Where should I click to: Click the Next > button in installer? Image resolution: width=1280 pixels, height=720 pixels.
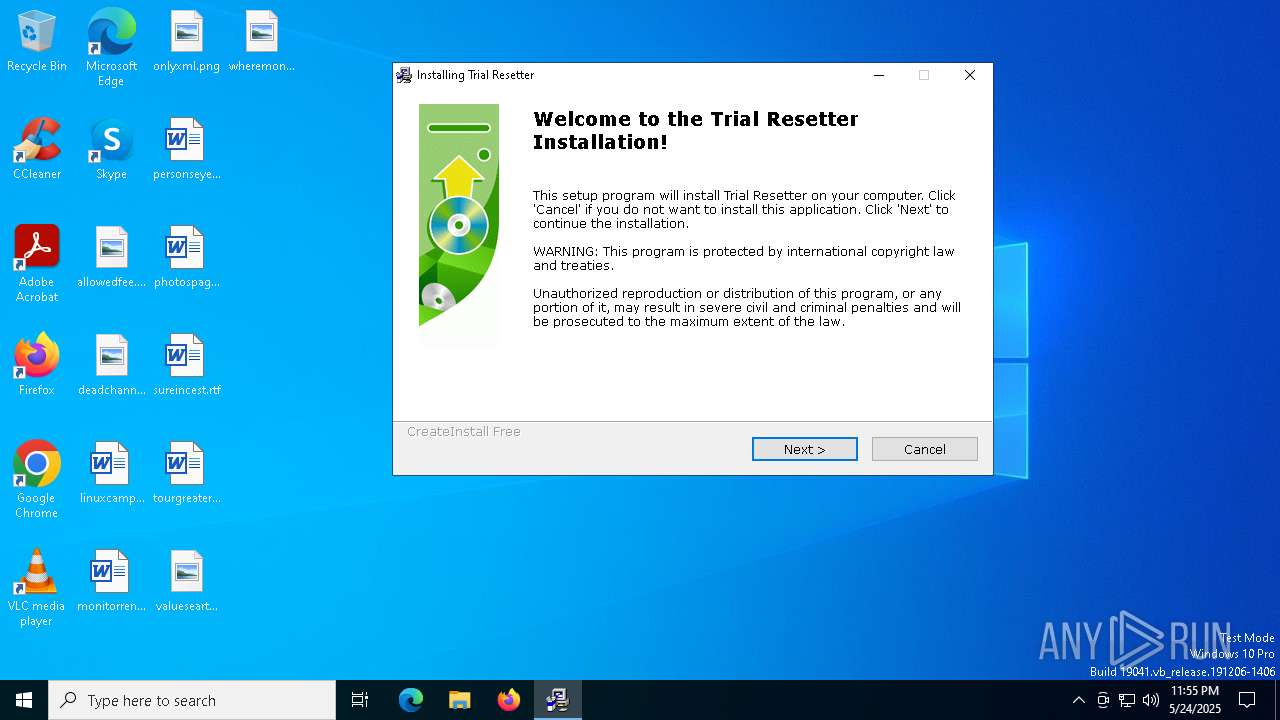(x=804, y=449)
